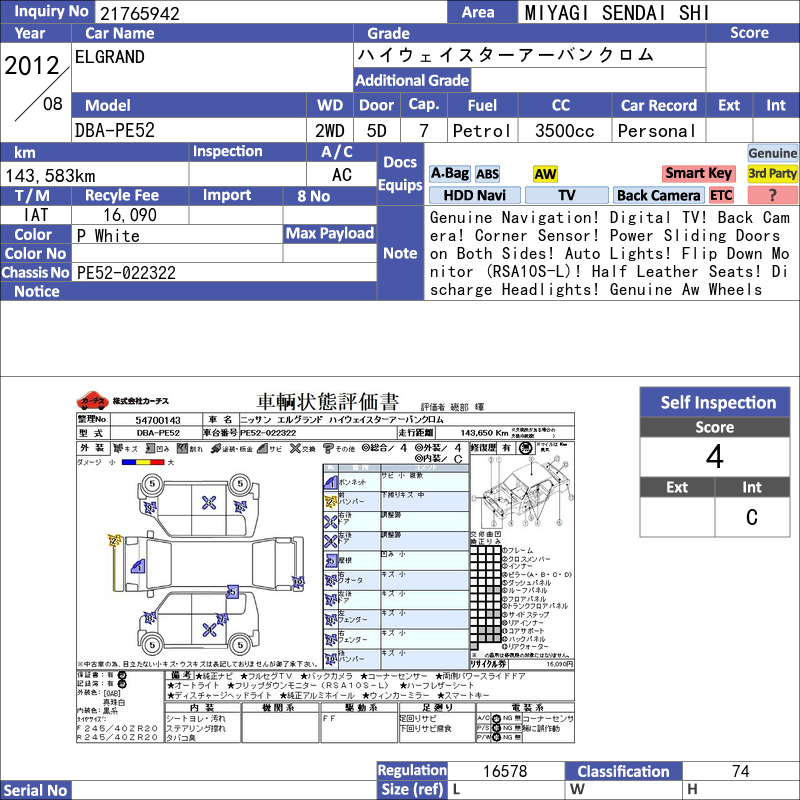Viewport: 800px width, 800px height.
Task: Select the area text MIYAGI SENDAI SHI
Action: [617, 13]
